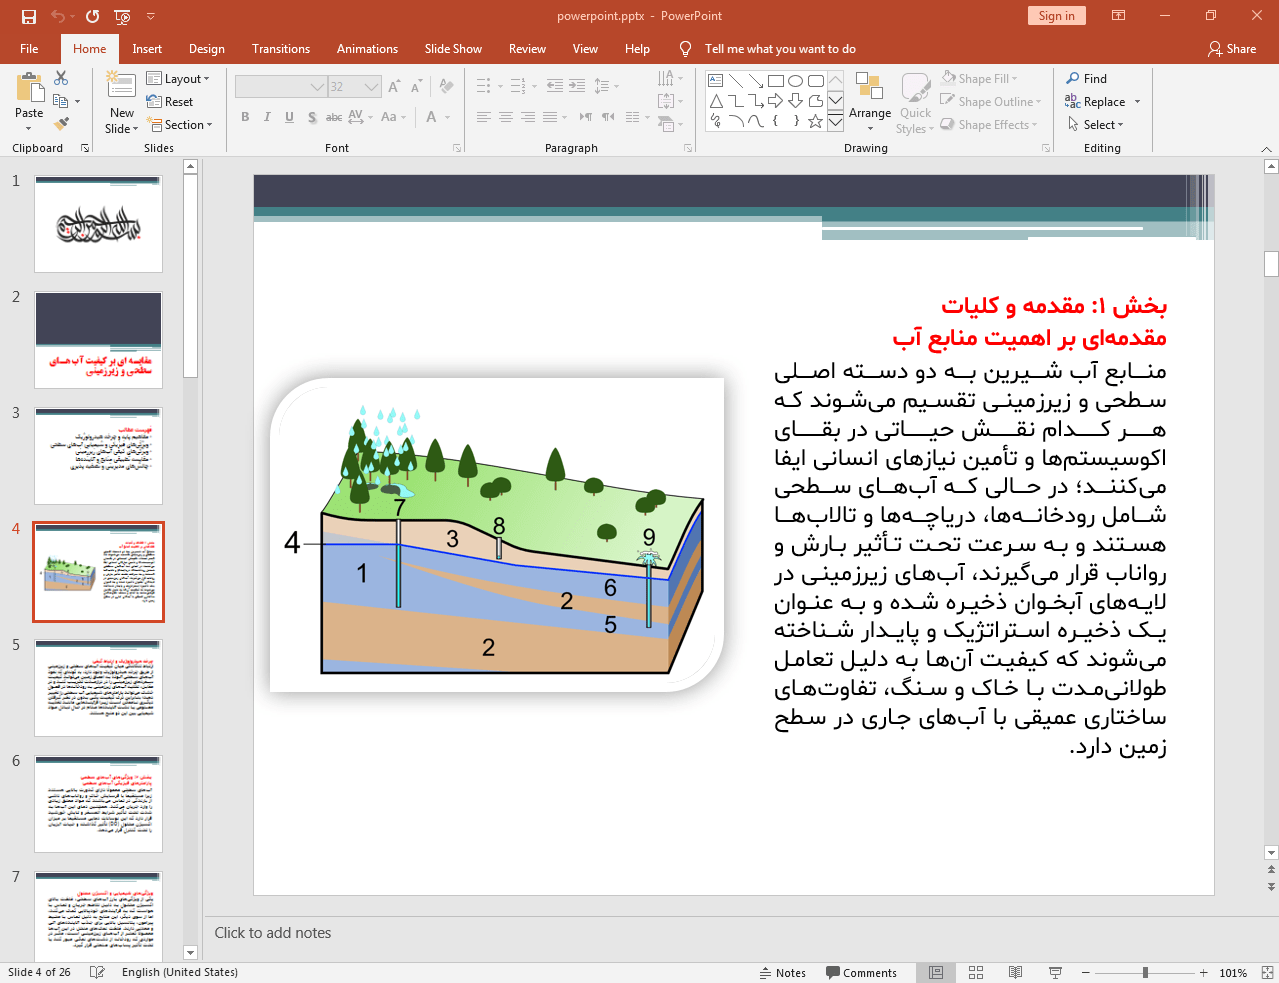1279x983 pixels.
Task: Toggle Bold formatting
Action: coord(245,117)
